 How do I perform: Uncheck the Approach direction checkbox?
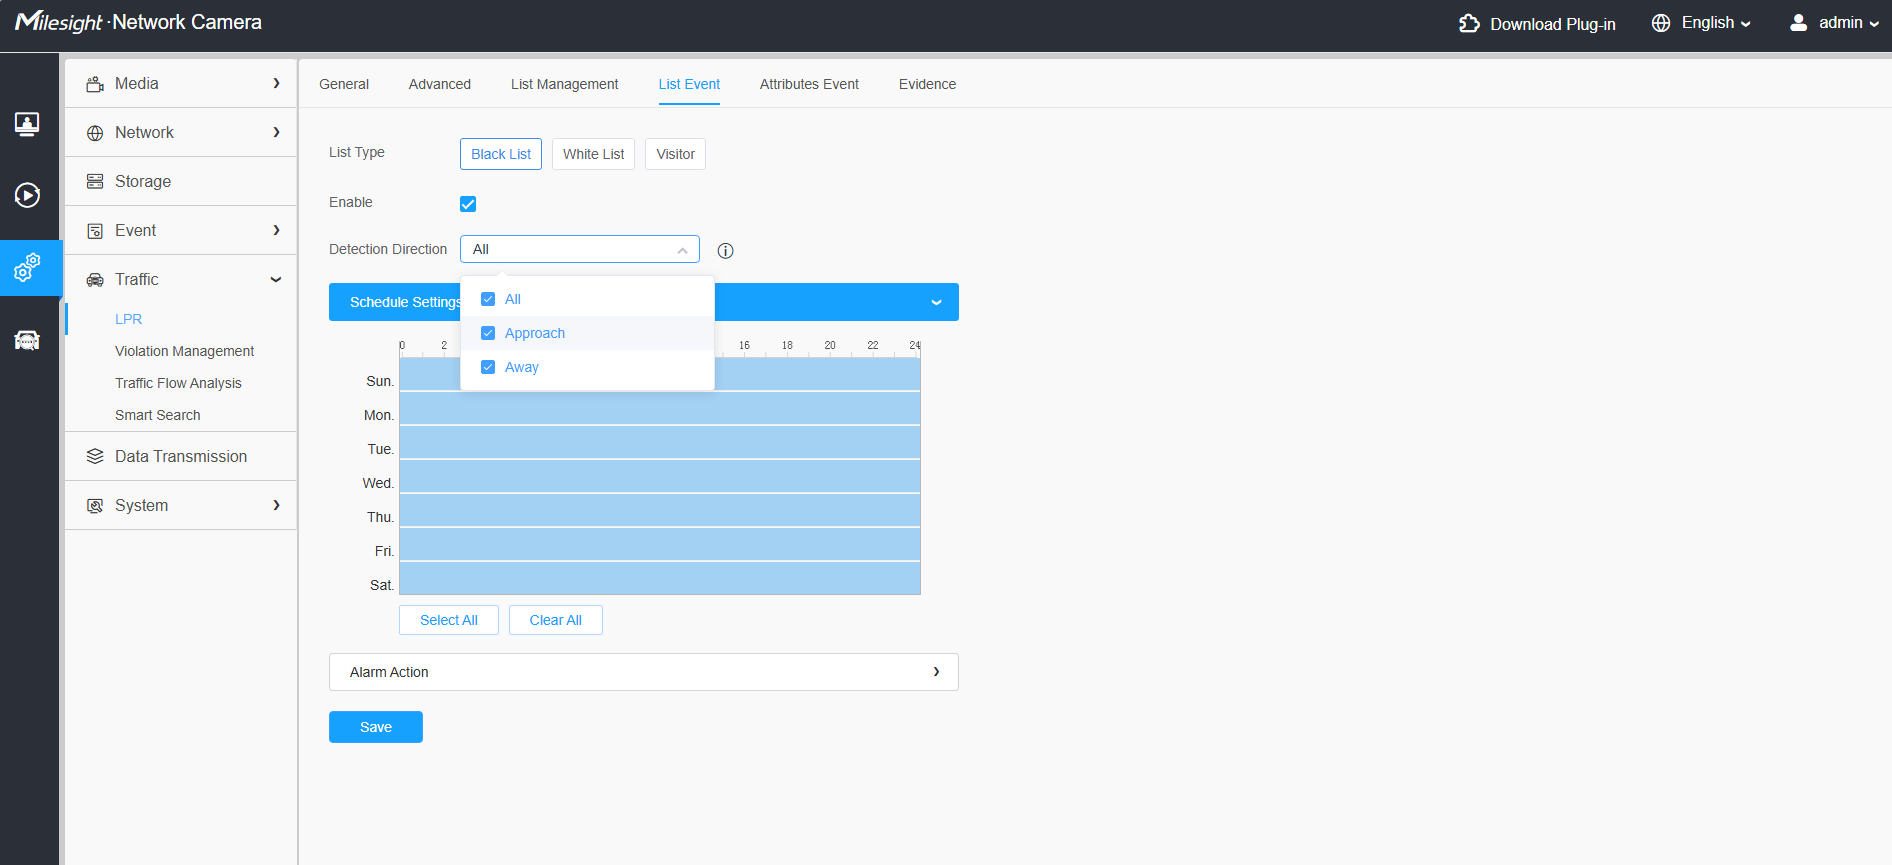[488, 333]
